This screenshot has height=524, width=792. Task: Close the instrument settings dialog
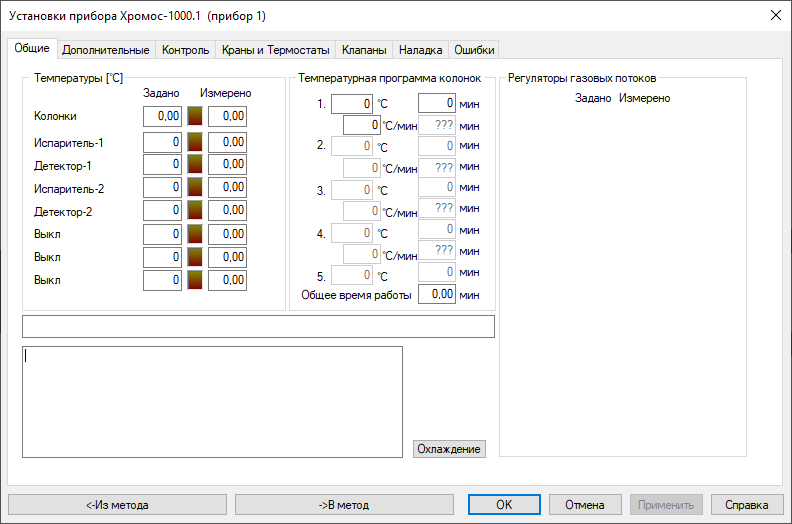[775, 16]
